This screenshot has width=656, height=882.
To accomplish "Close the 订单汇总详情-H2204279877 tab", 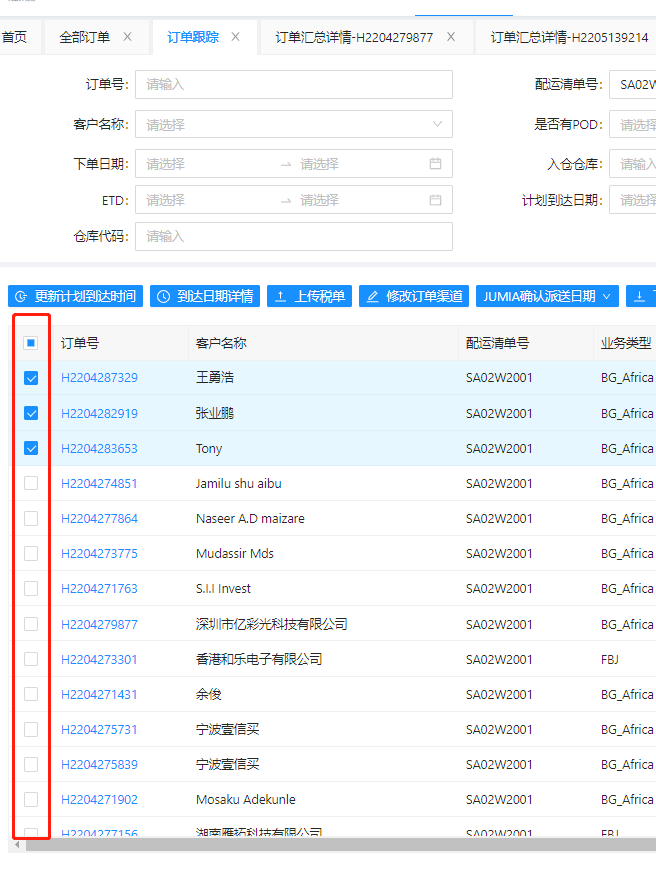I will click(451, 37).
